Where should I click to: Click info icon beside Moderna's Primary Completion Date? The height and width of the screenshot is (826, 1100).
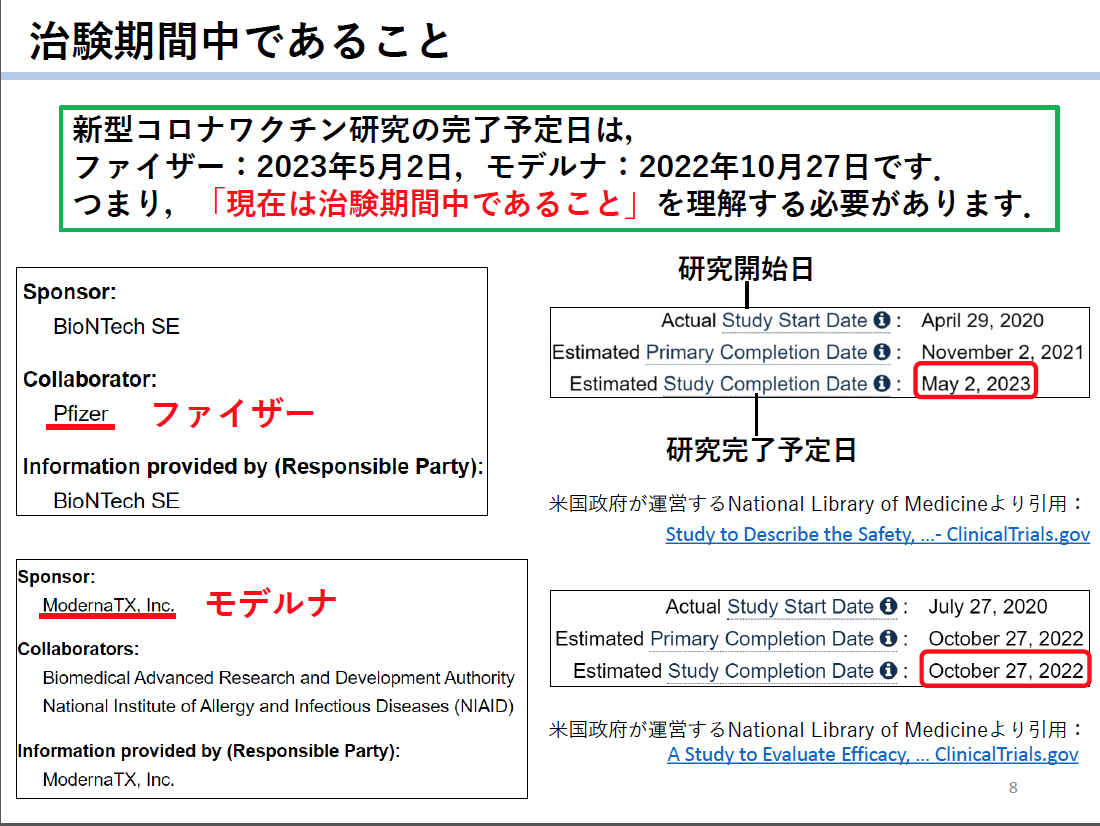coord(888,638)
